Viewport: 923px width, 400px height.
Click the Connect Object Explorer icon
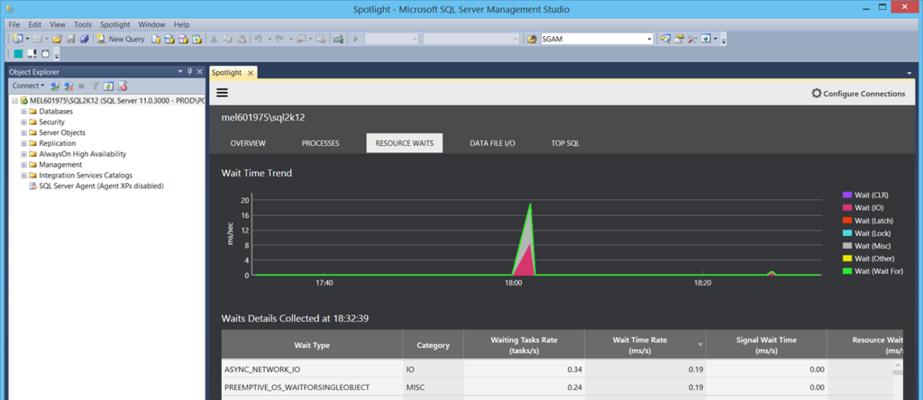click(54, 86)
